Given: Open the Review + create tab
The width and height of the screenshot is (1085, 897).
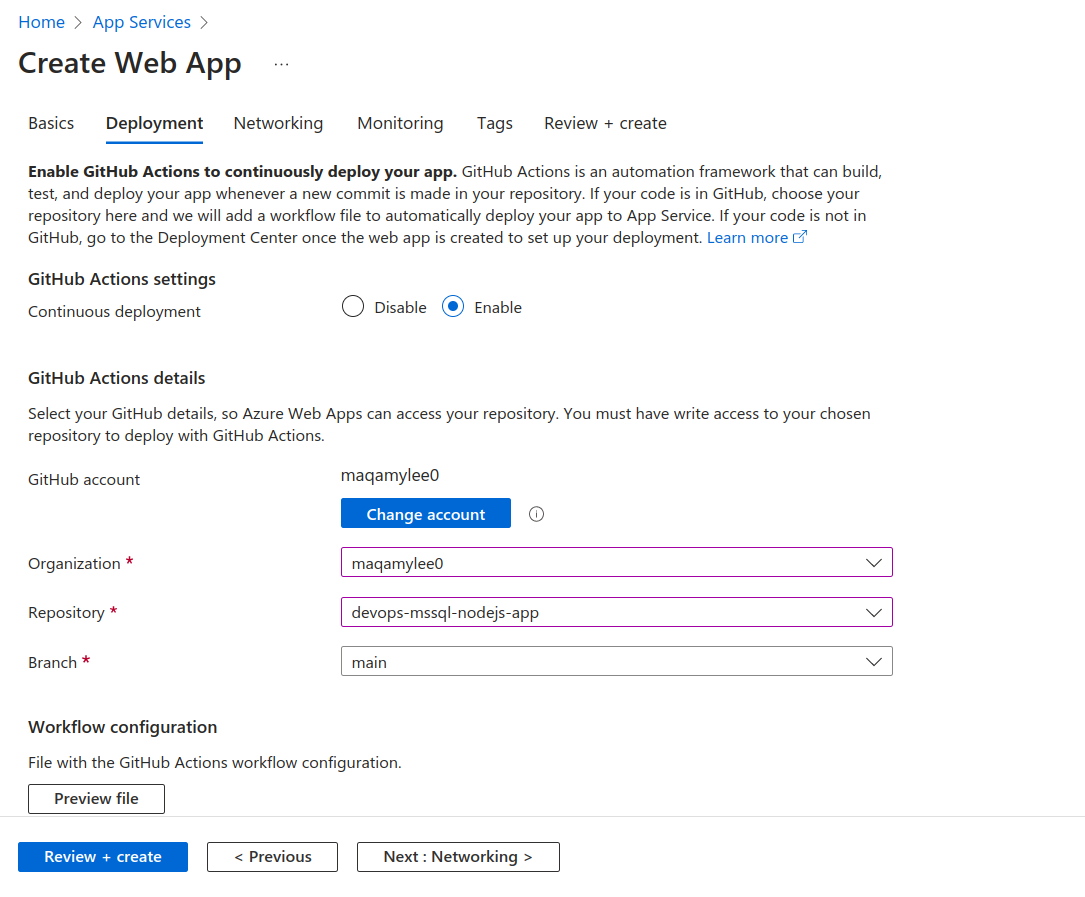Looking at the screenshot, I should [x=605, y=123].
